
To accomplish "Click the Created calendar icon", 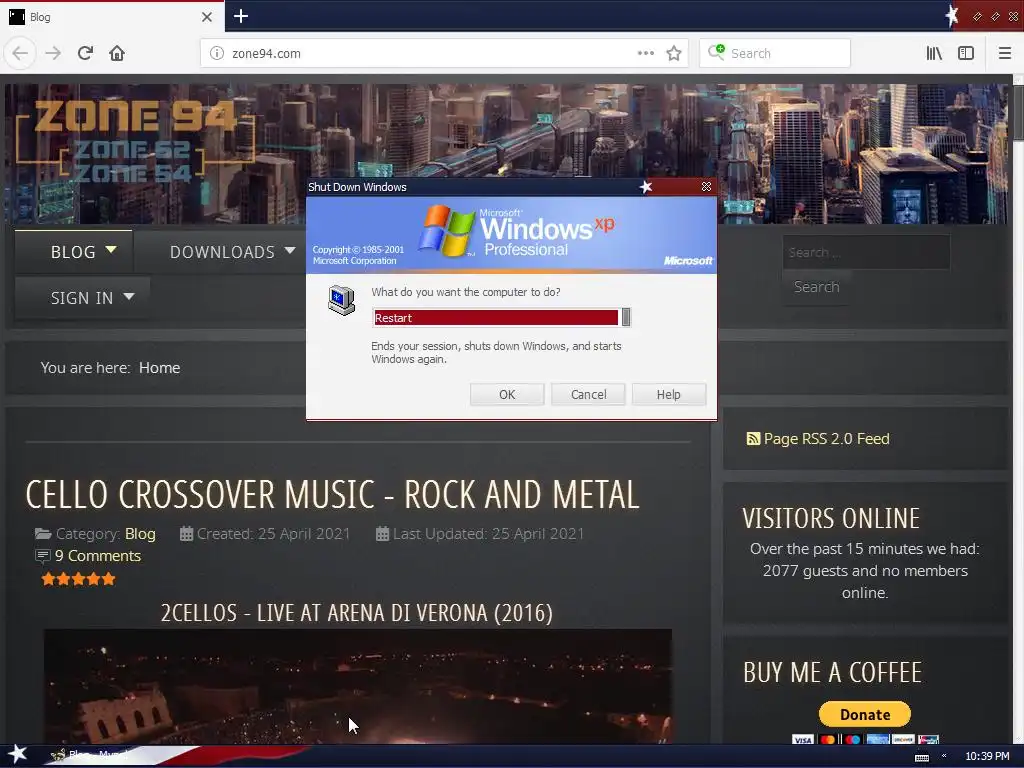I will (x=186, y=534).
